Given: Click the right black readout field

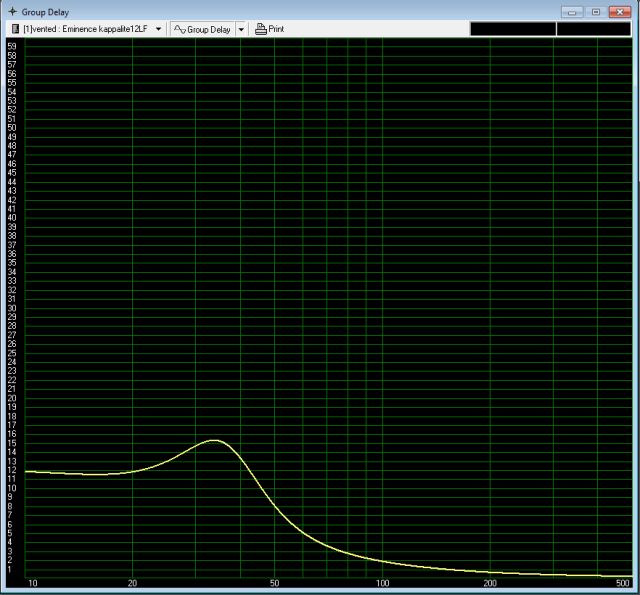Looking at the screenshot, I should 594,29.
